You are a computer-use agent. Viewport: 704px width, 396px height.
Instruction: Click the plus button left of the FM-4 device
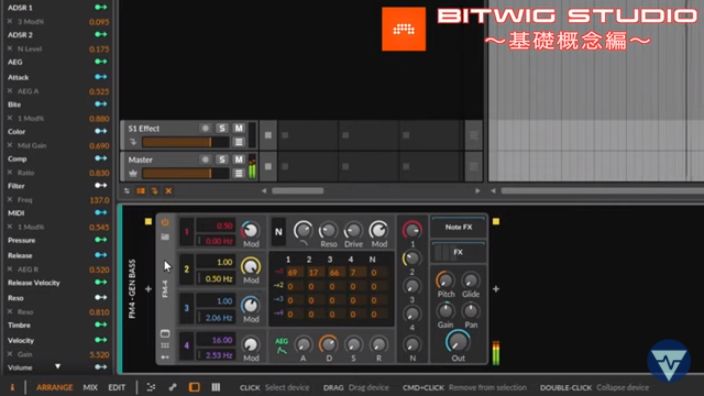click(x=148, y=289)
